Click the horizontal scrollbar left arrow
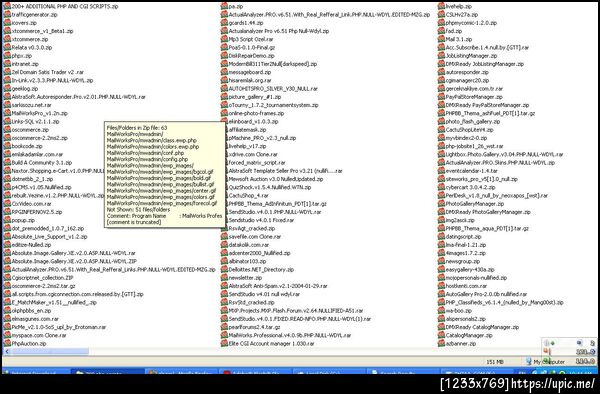600x394 pixels. [x=7, y=351]
